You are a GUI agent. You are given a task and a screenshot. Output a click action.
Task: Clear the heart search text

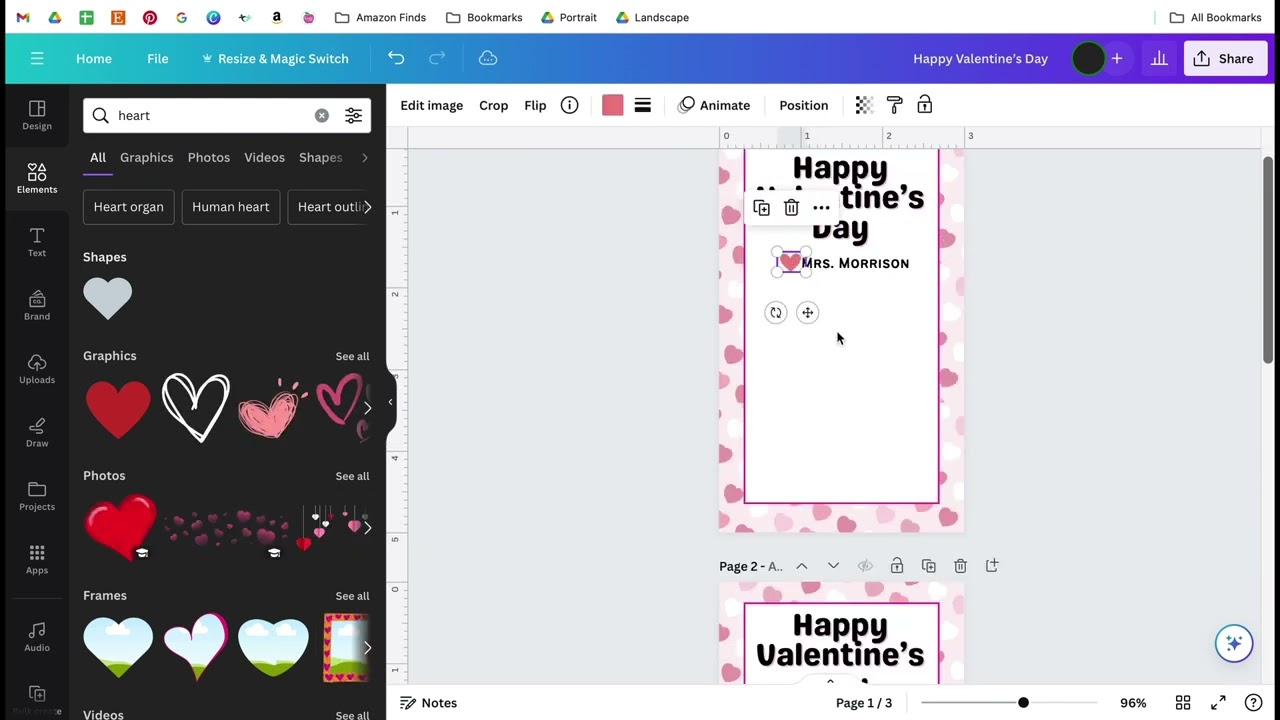click(x=321, y=116)
